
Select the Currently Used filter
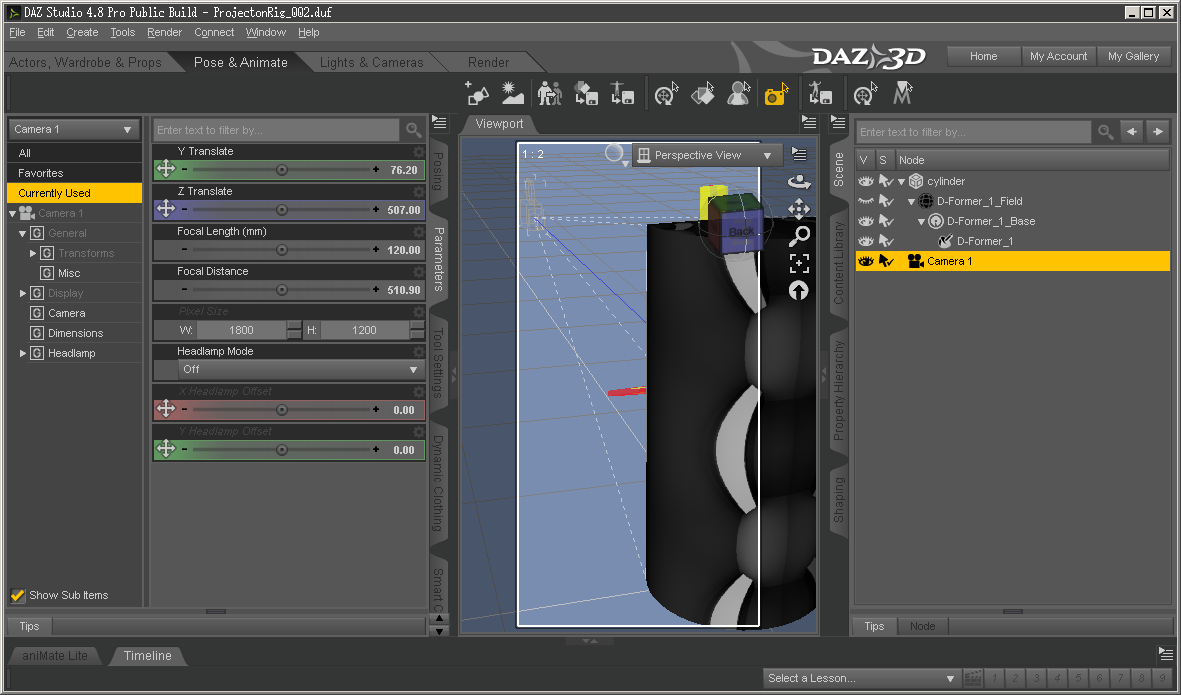coord(74,194)
